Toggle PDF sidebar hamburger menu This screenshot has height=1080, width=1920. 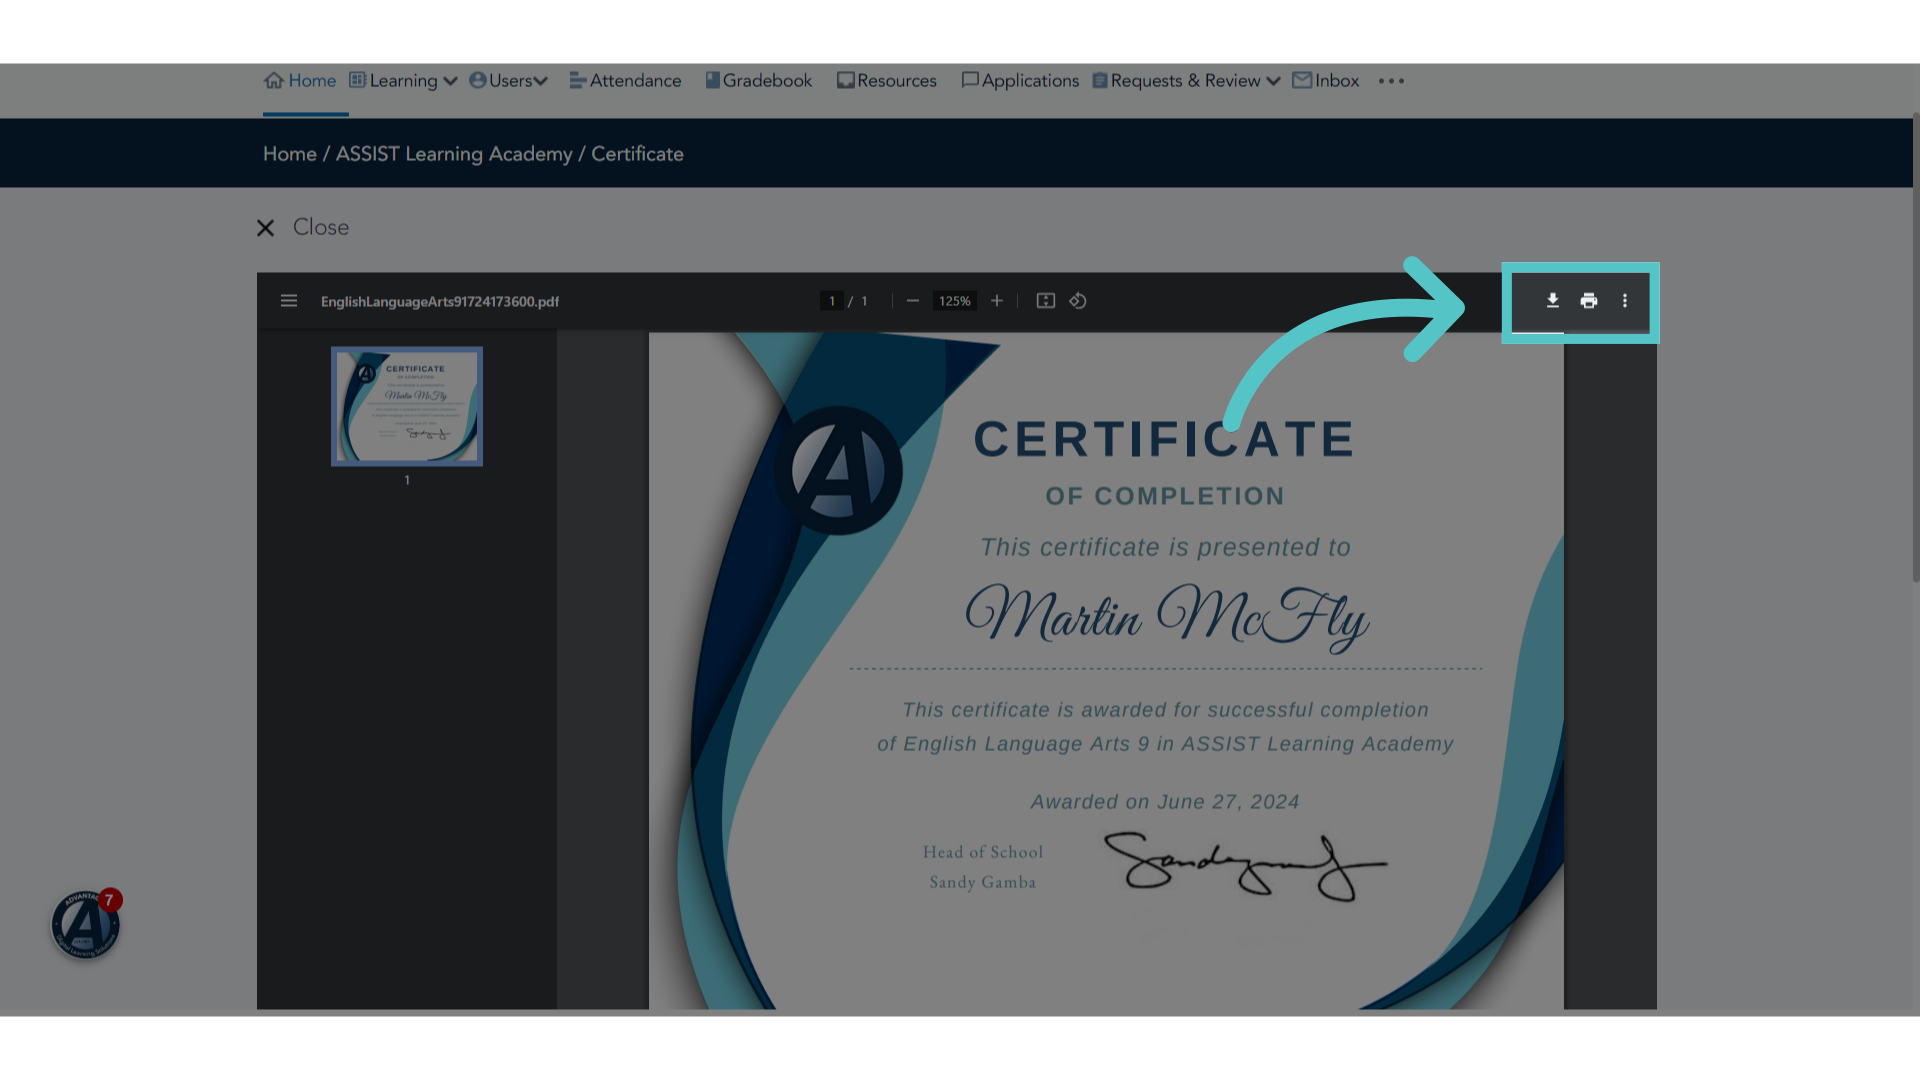click(289, 301)
